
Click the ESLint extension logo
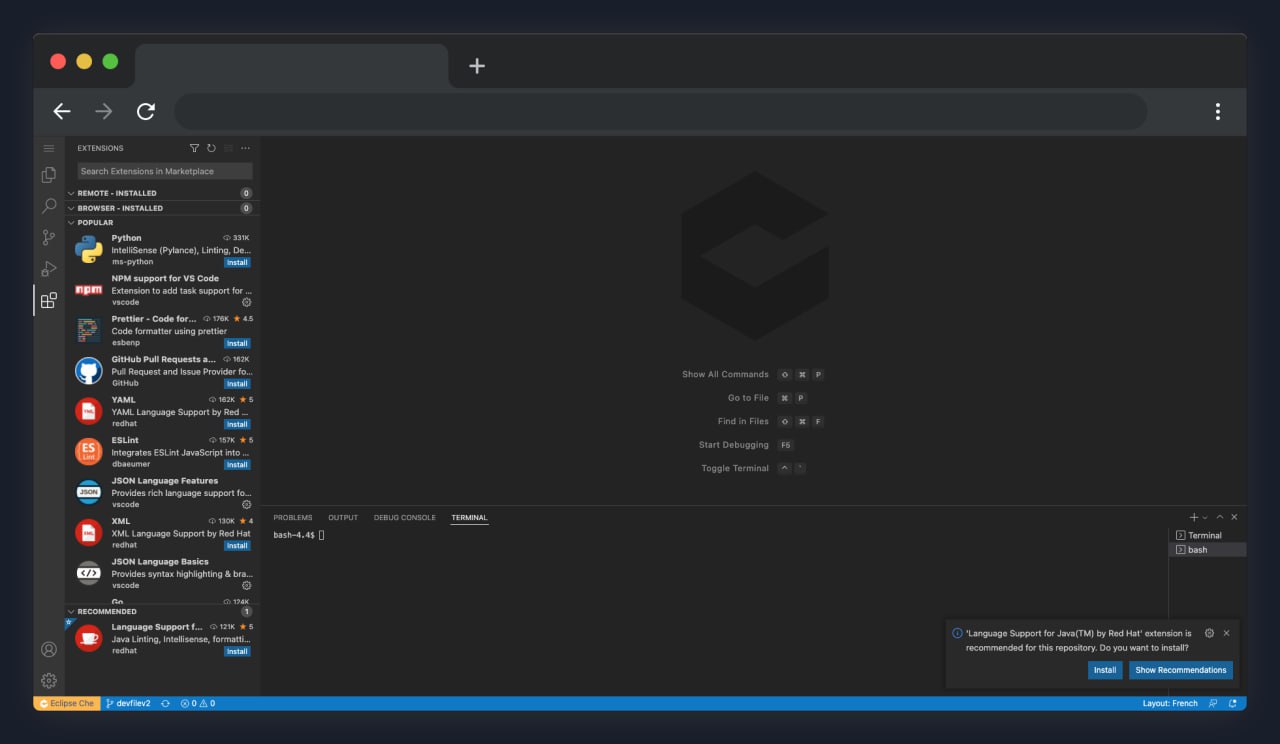tap(89, 451)
